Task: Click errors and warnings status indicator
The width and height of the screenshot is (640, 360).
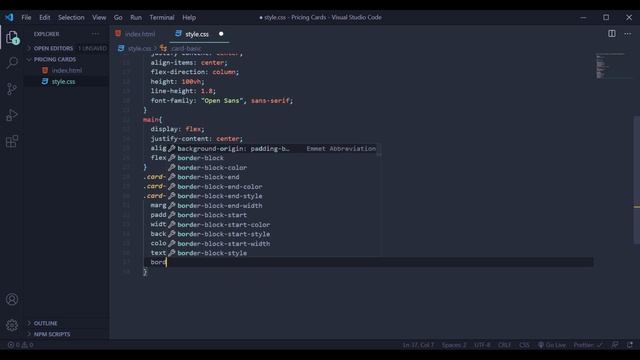Action: tap(20, 345)
